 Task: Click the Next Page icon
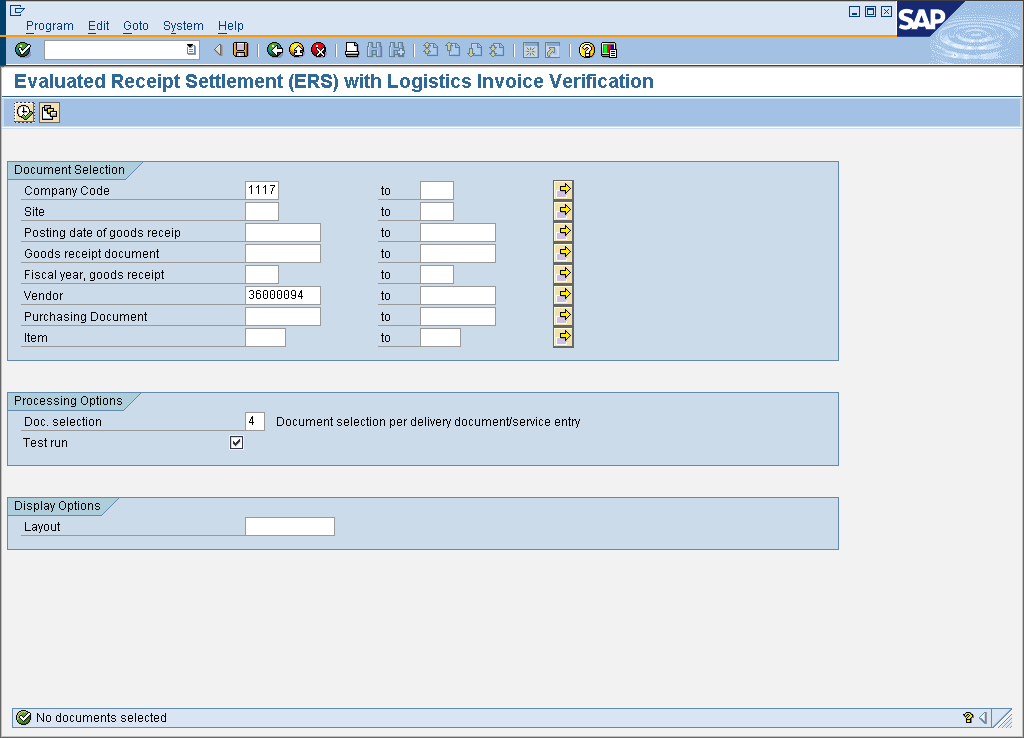[x=475, y=50]
